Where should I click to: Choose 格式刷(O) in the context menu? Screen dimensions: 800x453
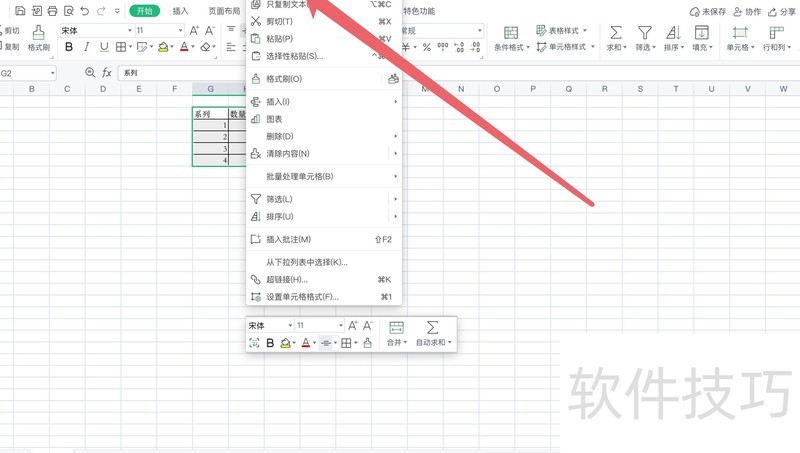324,79
